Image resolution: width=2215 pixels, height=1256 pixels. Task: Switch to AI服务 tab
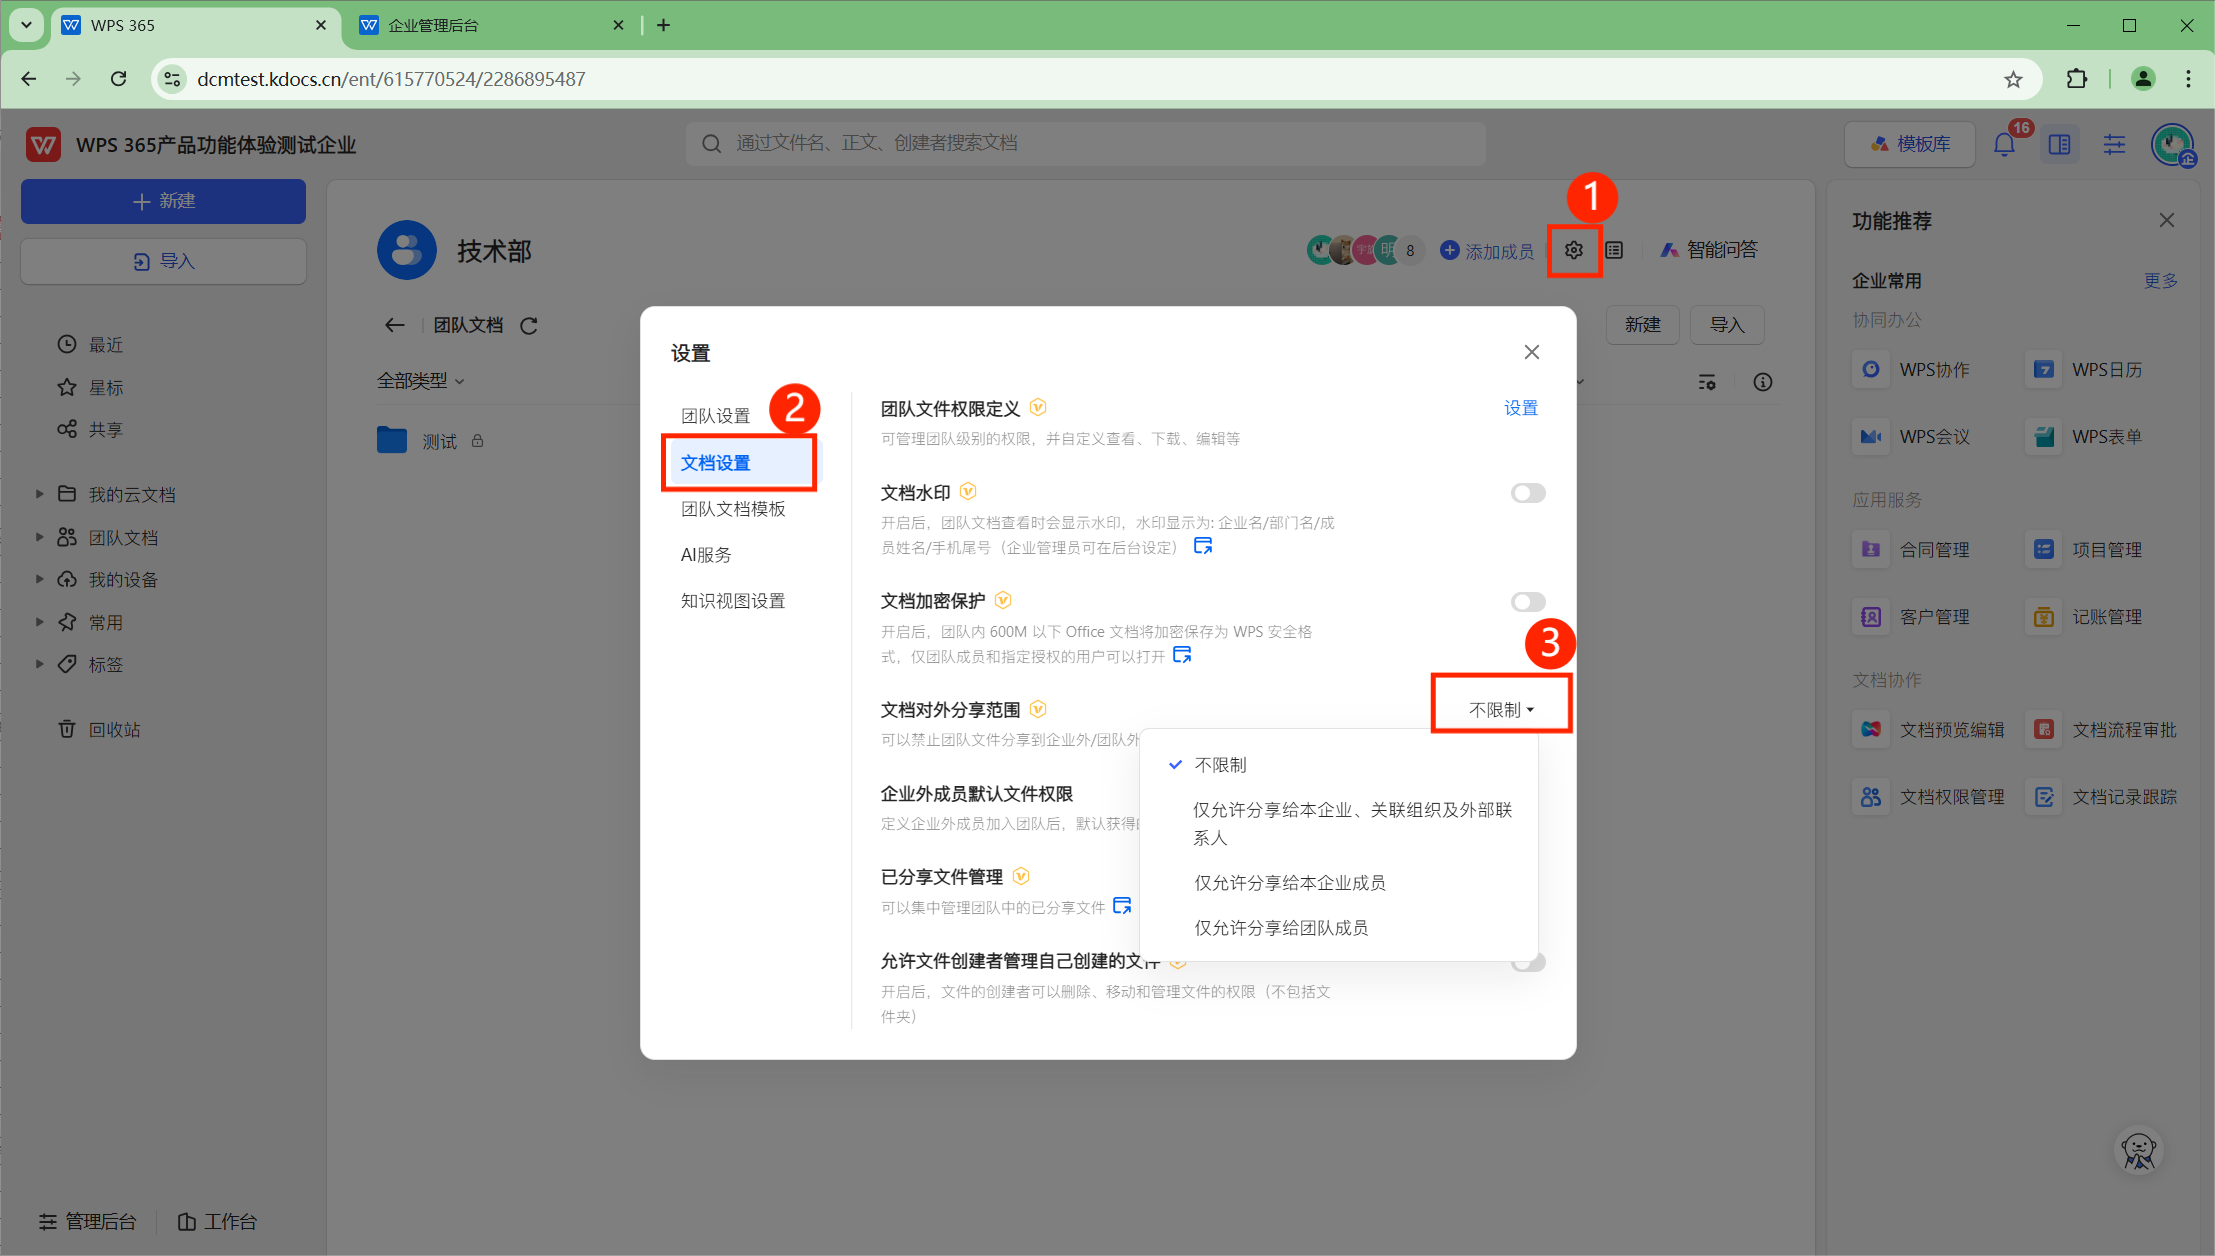coord(706,555)
